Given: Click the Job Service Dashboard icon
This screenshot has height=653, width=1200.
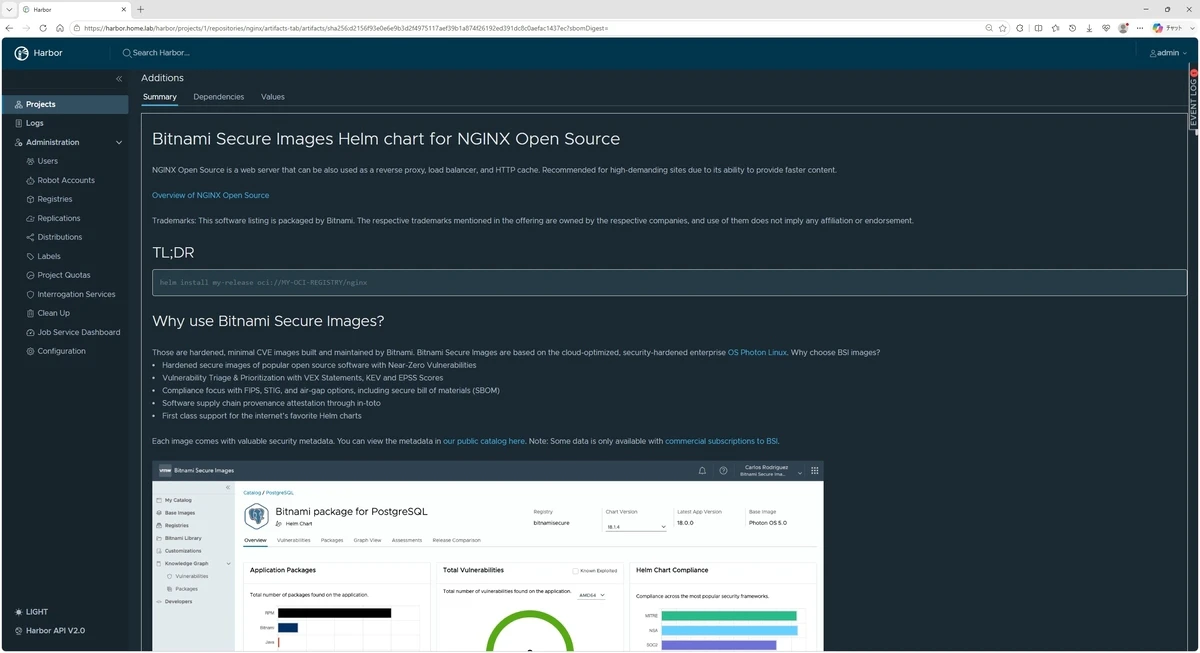Looking at the screenshot, I should 30,332.
